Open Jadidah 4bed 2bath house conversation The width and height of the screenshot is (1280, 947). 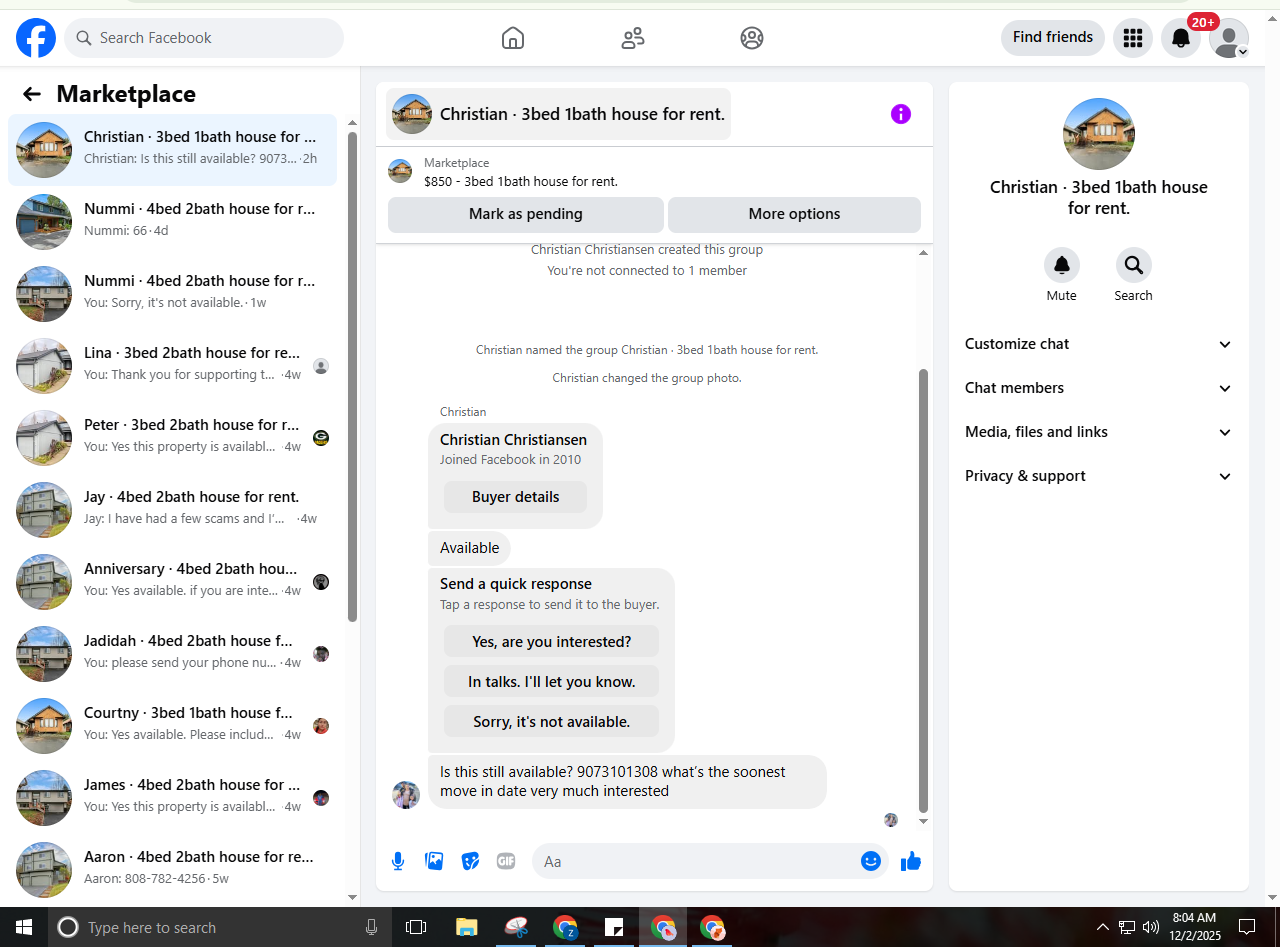click(x=172, y=654)
